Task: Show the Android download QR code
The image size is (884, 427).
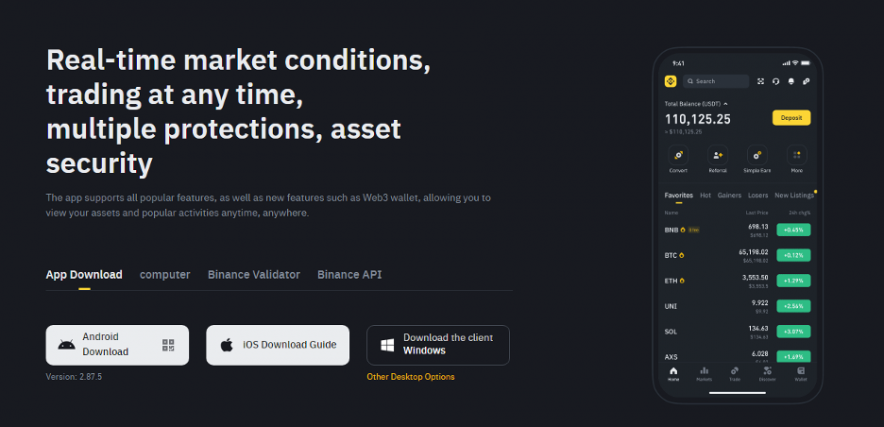Action: [x=168, y=345]
